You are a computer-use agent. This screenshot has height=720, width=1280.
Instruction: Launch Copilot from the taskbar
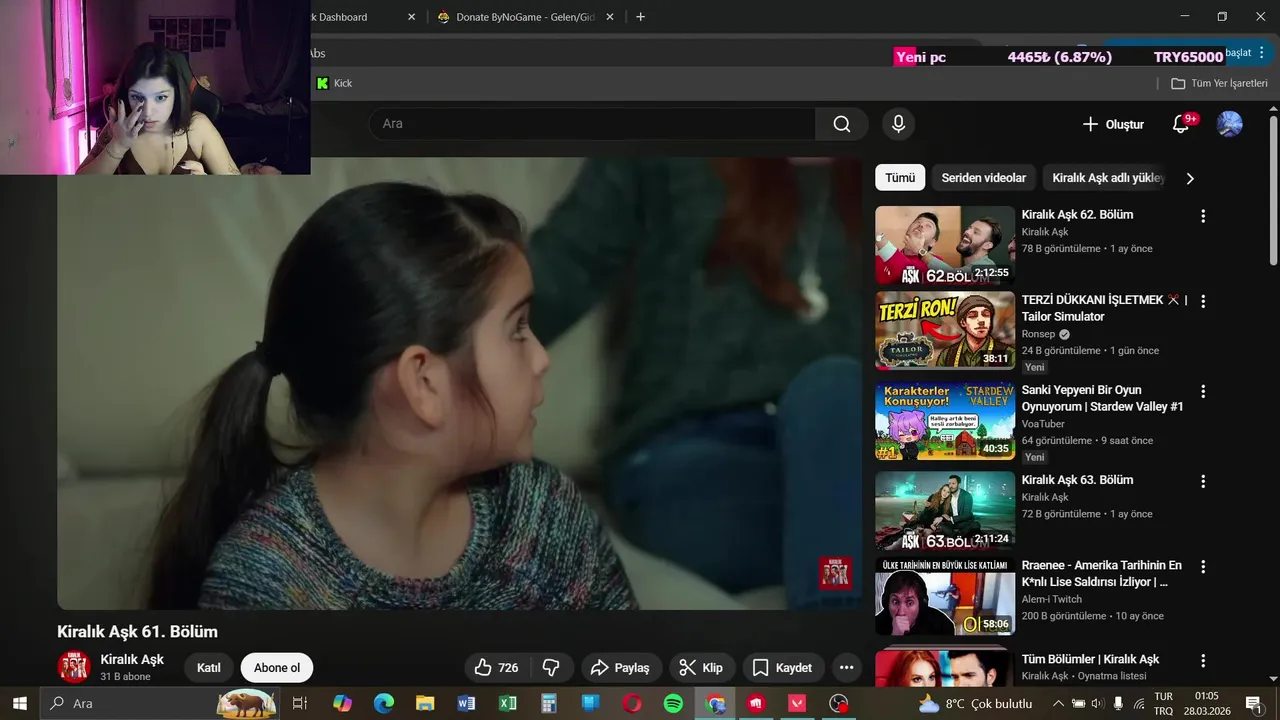[342, 703]
